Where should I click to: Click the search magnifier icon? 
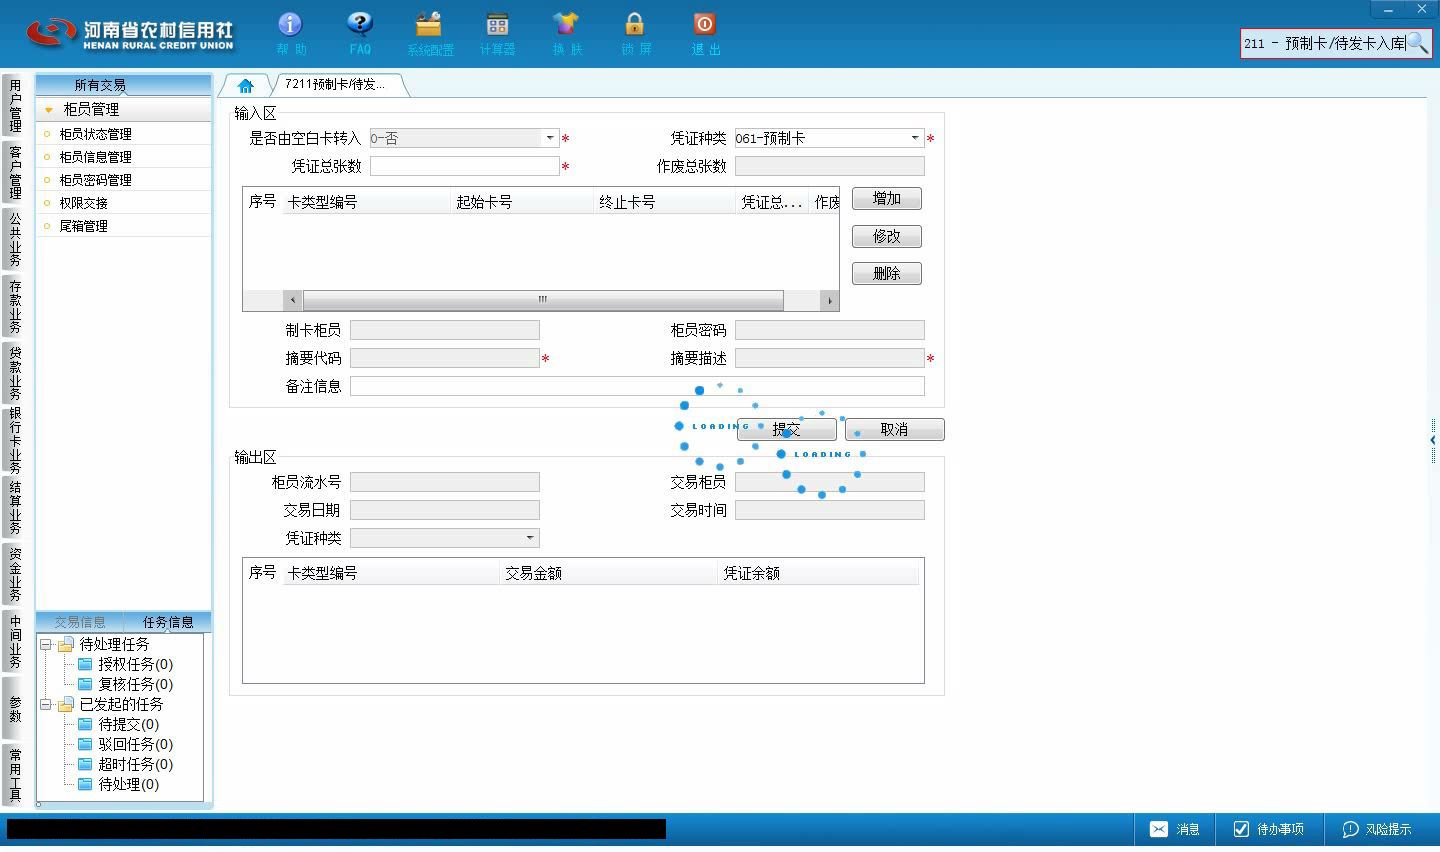pyautogui.click(x=1417, y=43)
